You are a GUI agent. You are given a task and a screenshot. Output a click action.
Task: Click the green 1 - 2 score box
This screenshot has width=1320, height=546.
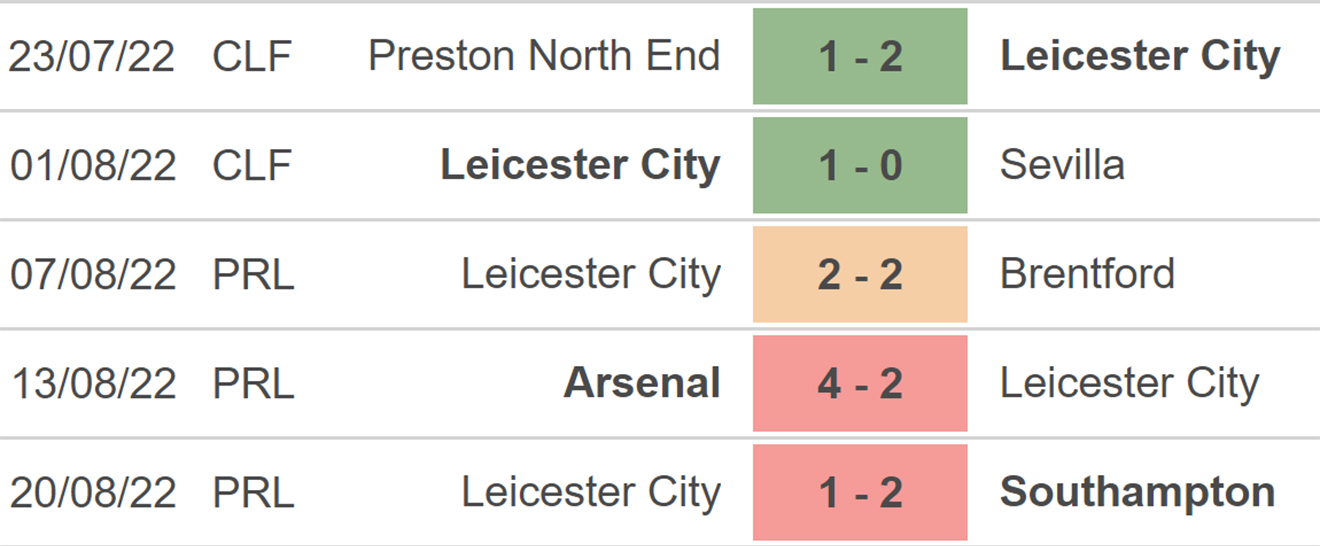(x=860, y=56)
